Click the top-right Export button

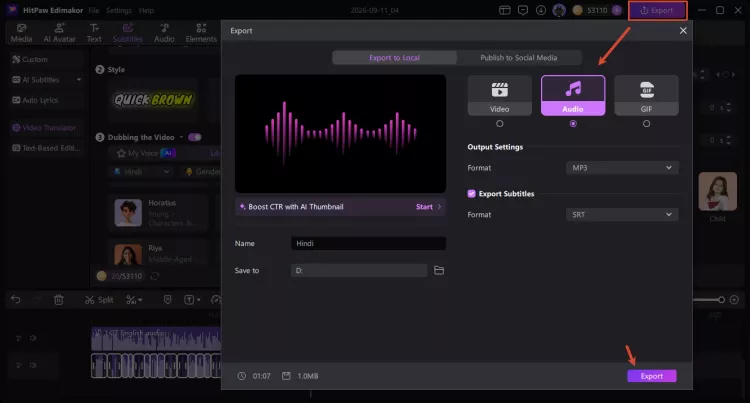point(657,11)
